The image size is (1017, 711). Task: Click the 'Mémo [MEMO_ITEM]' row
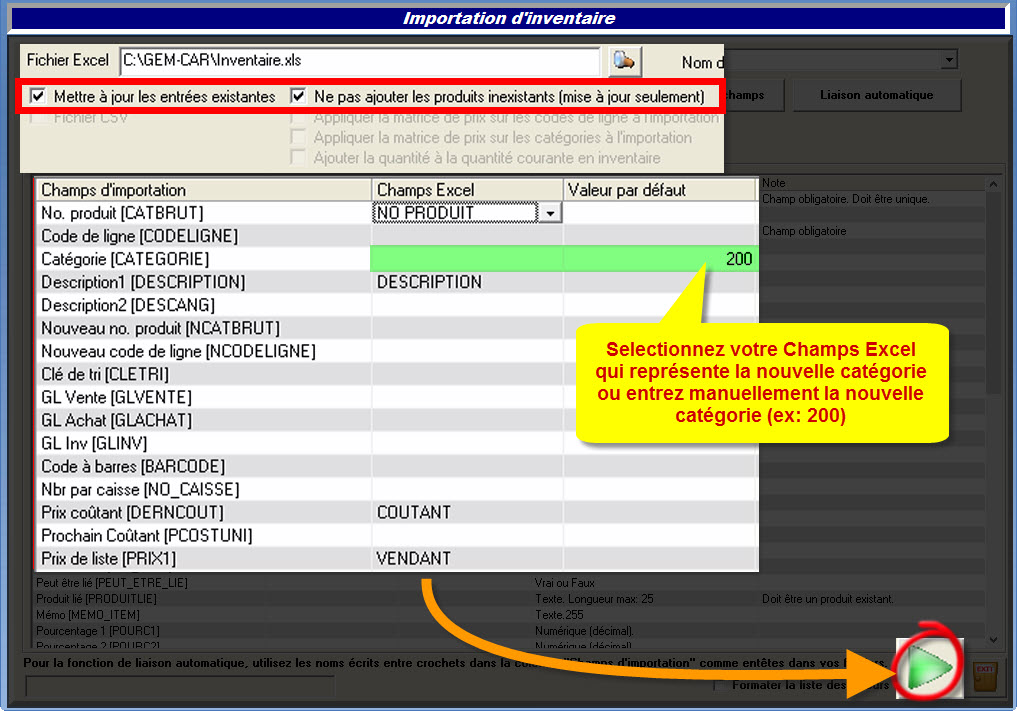pyautogui.click(x=88, y=615)
